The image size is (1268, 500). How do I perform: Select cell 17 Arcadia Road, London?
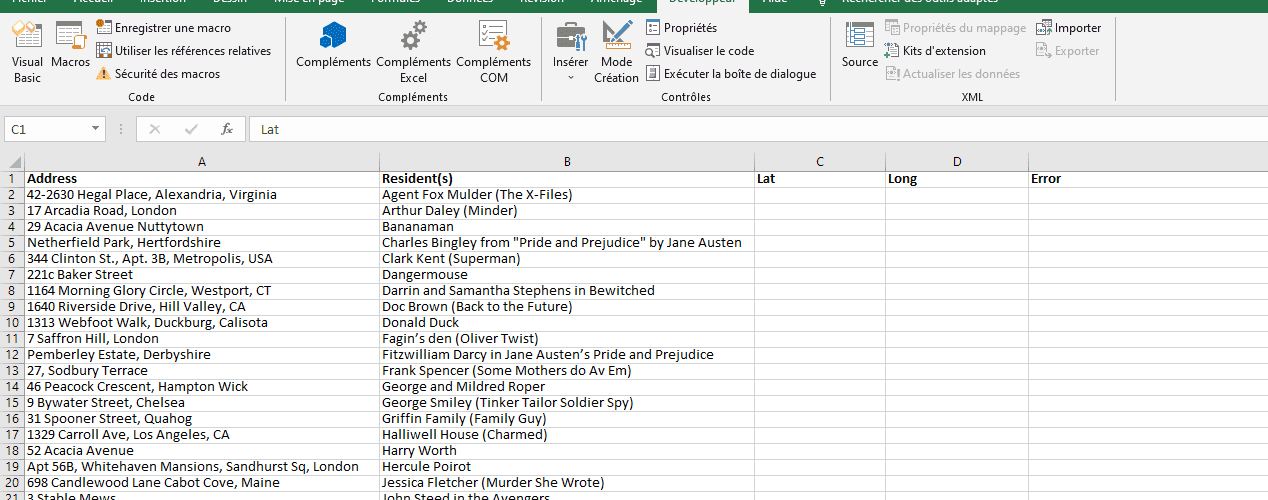click(x=202, y=211)
